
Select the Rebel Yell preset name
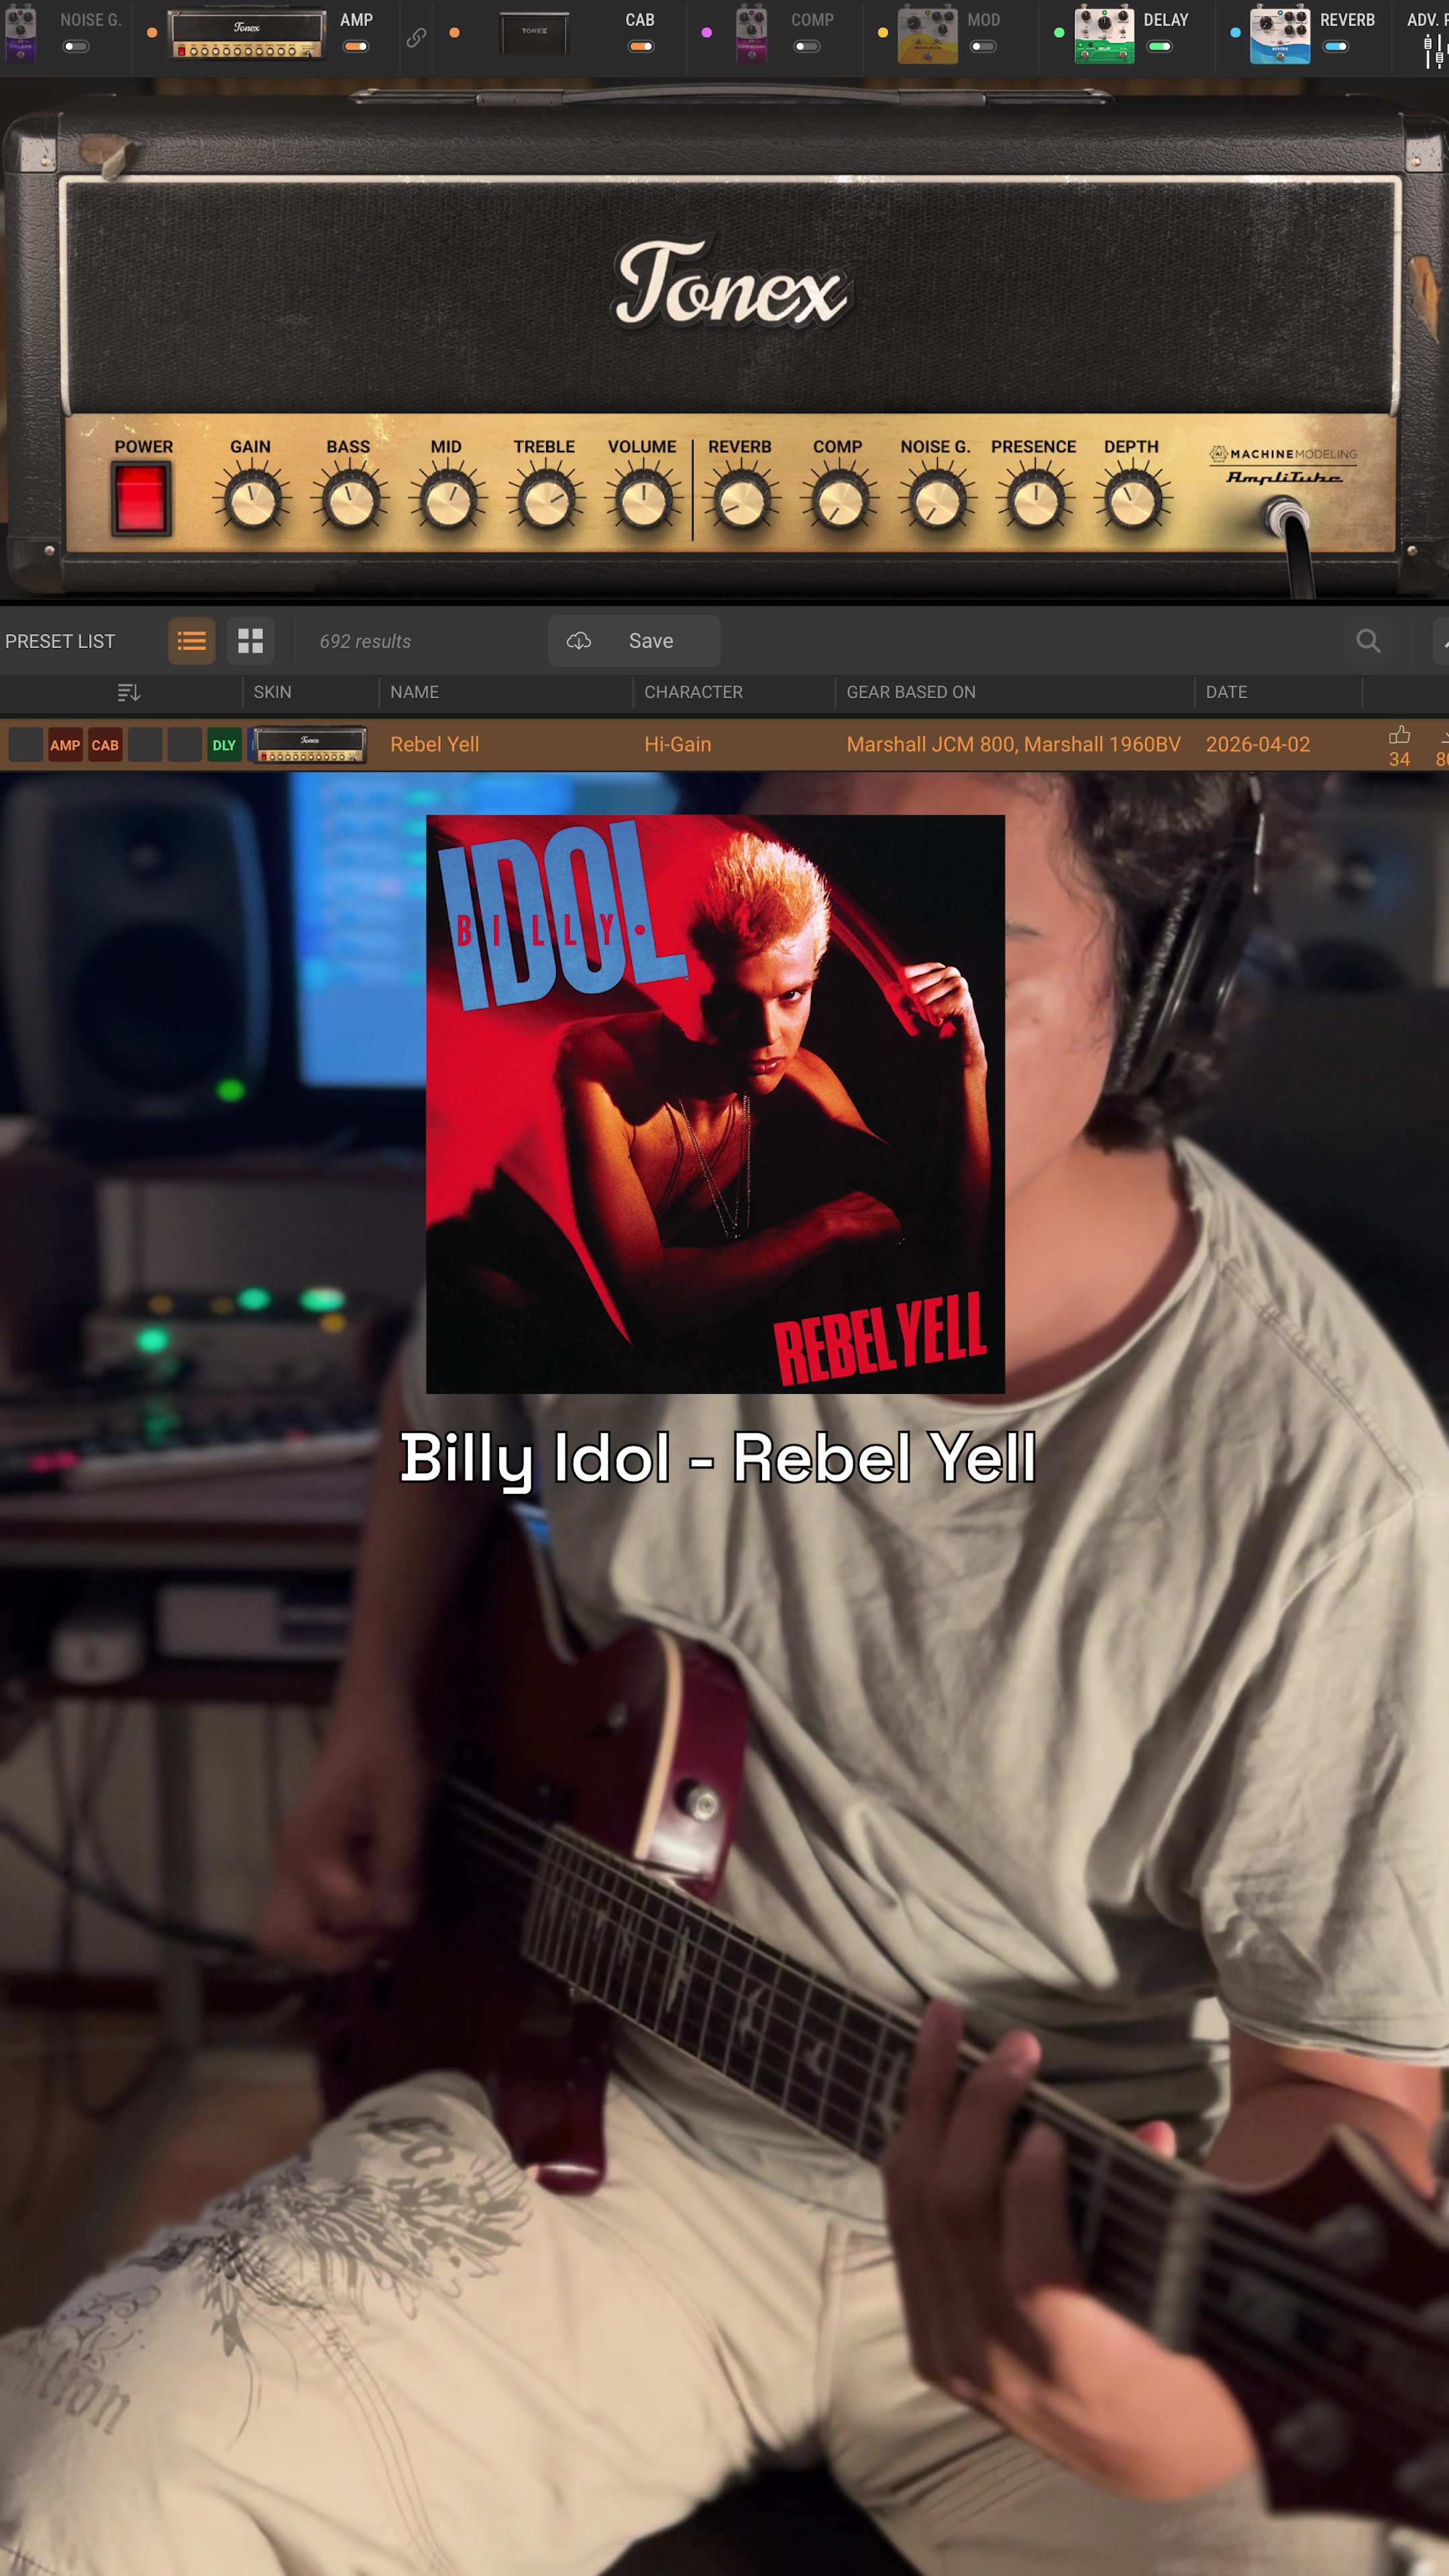click(x=434, y=745)
